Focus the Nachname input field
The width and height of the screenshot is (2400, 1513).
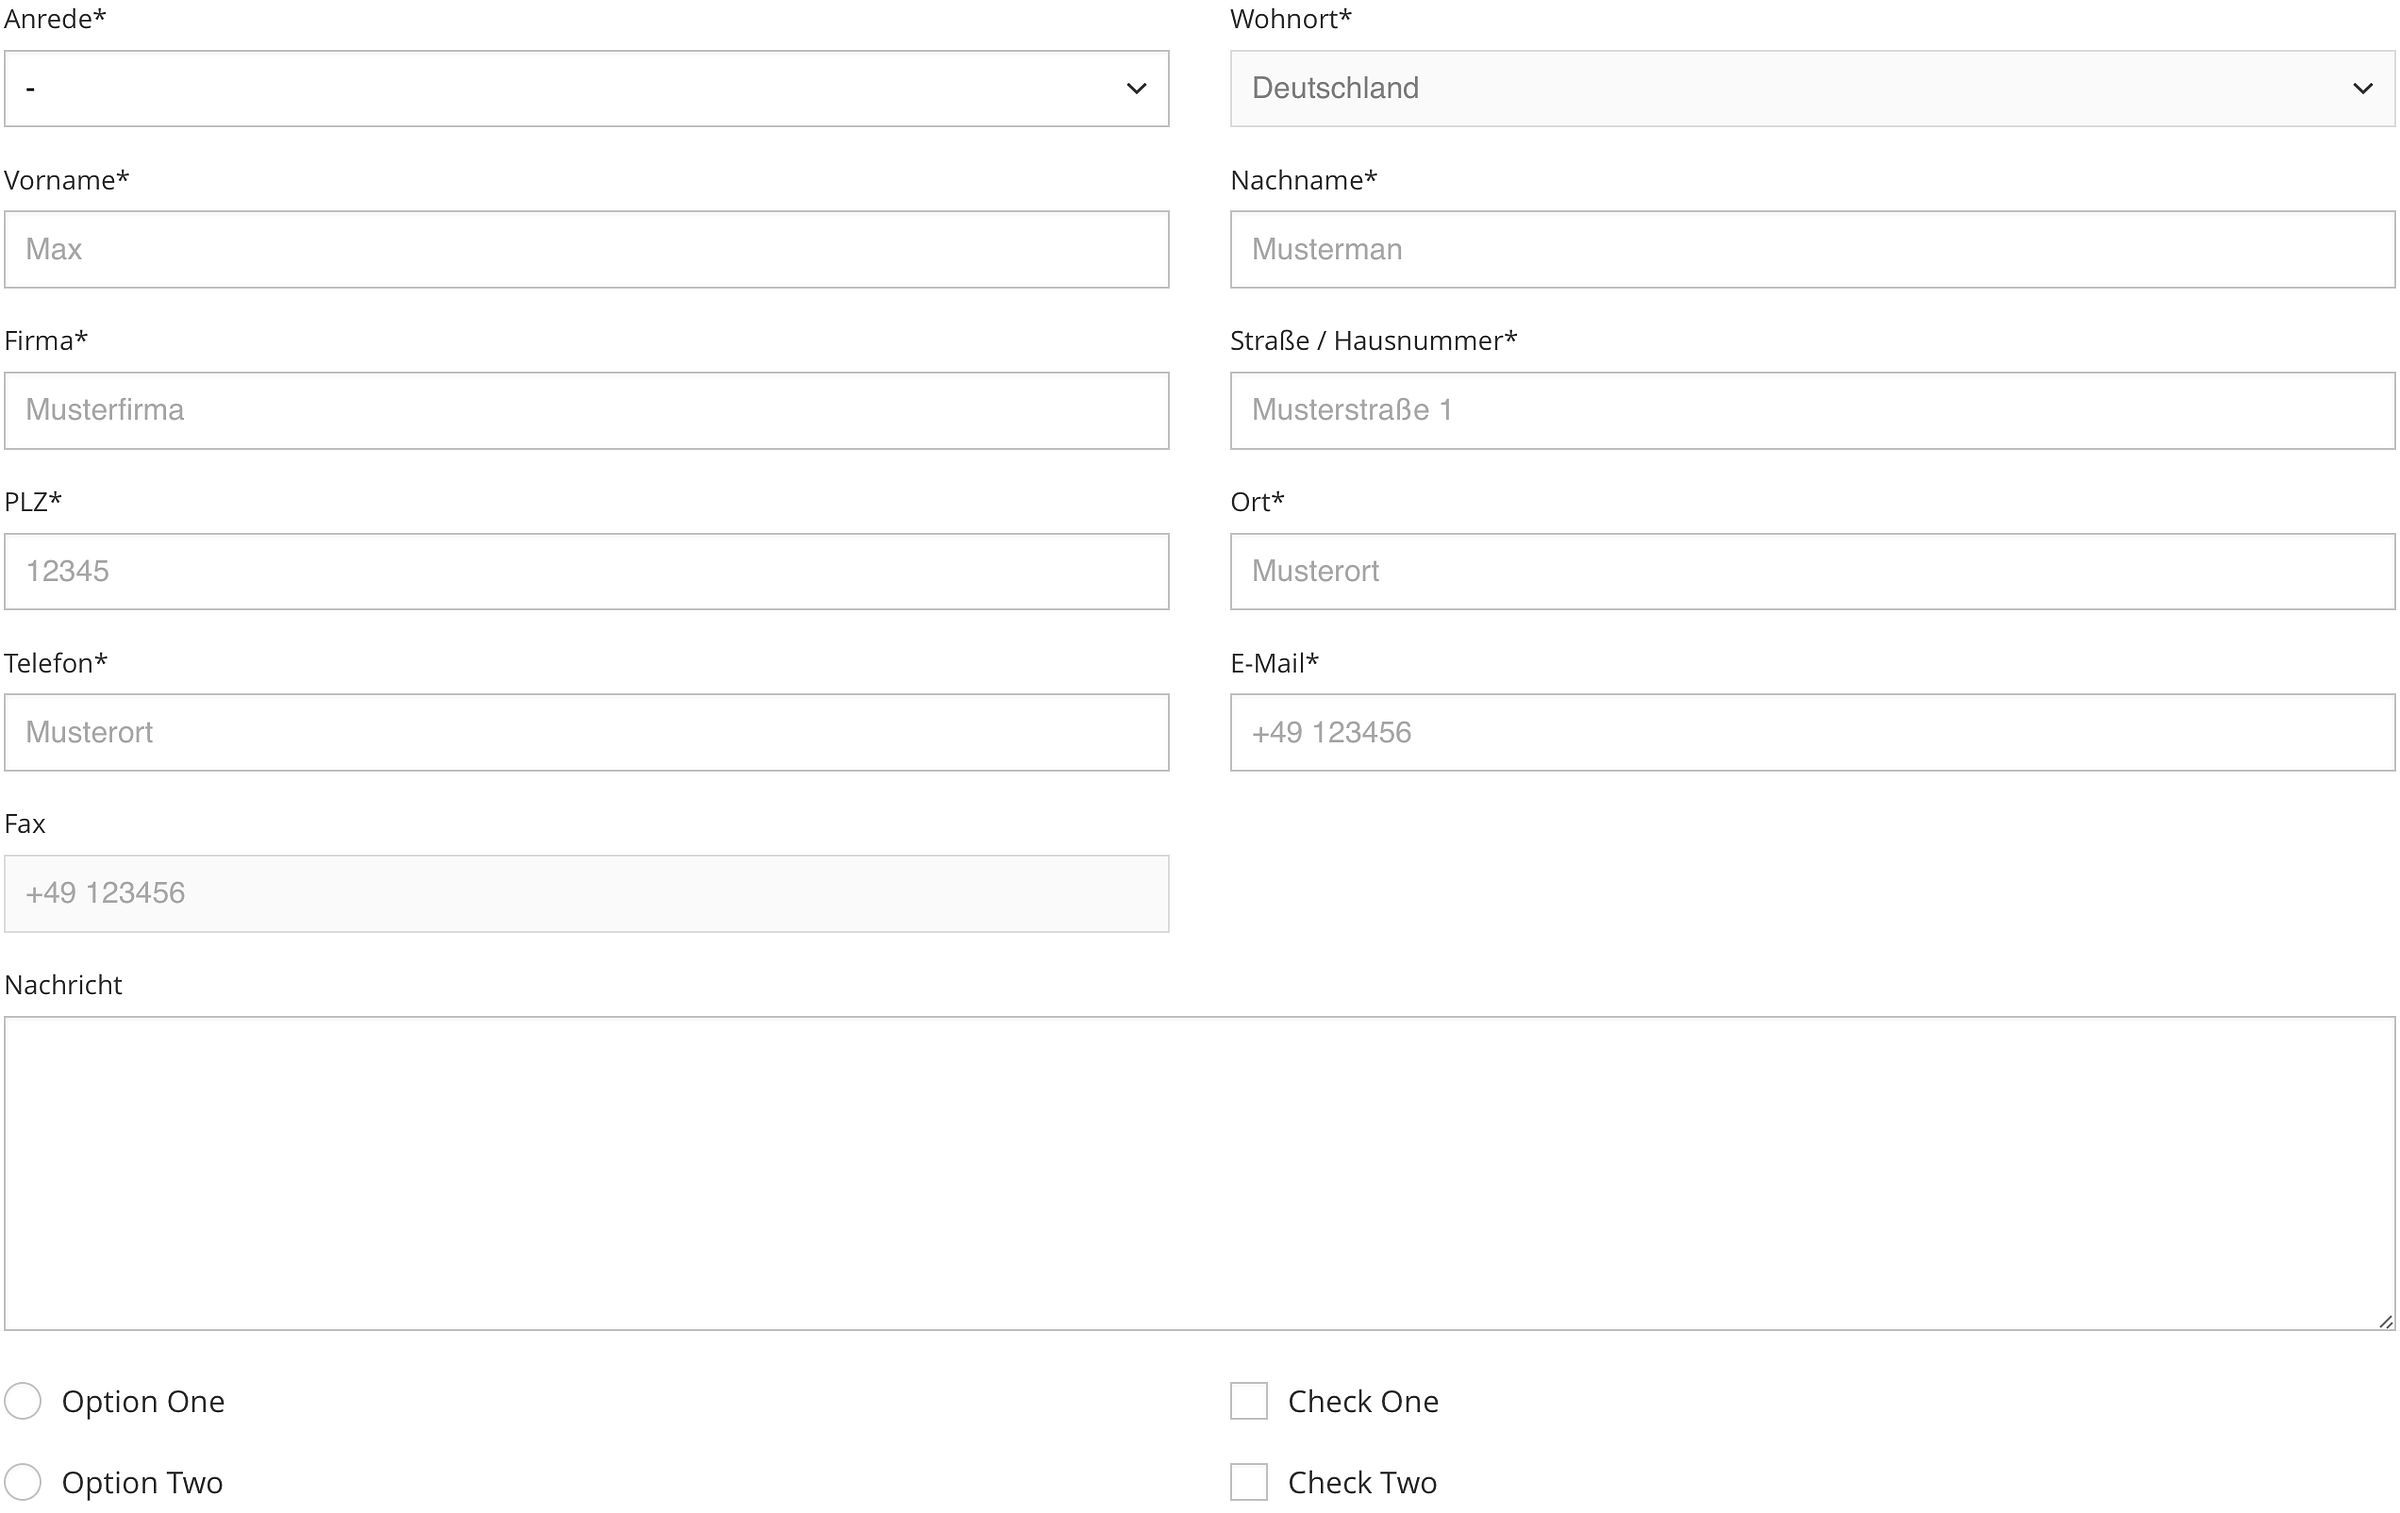pos(1812,249)
